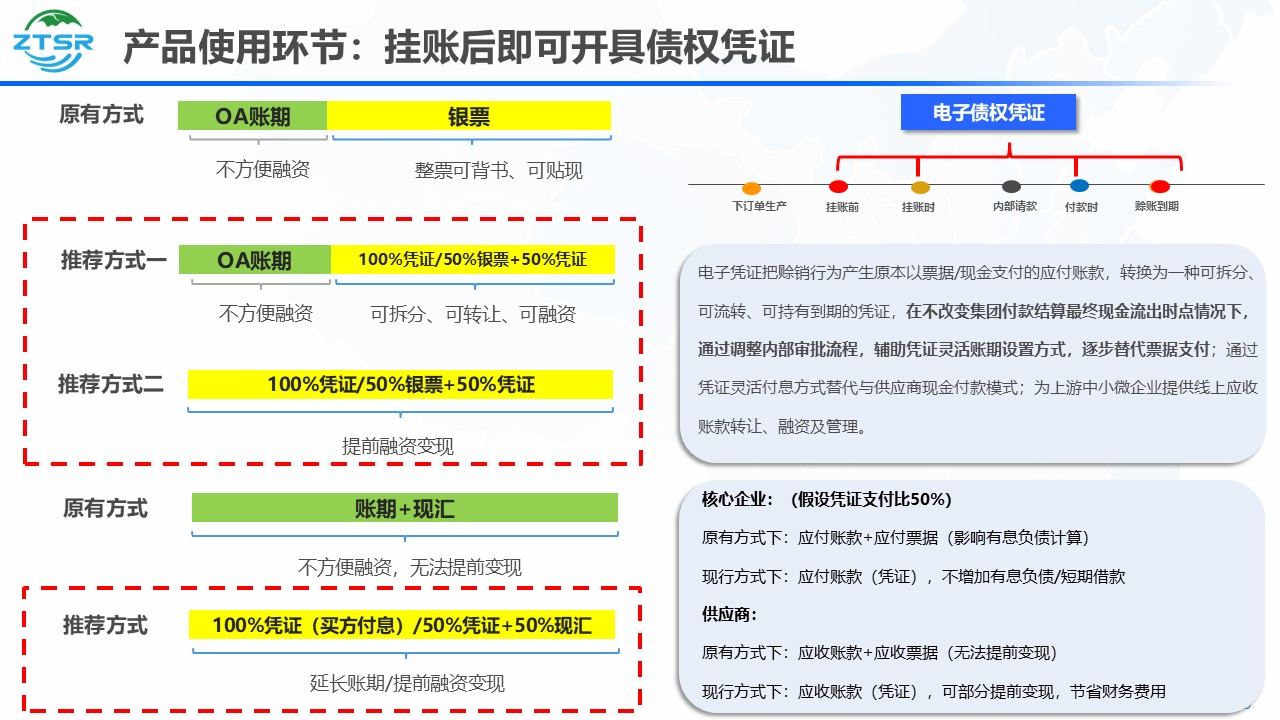Click the dark gray dot above 内部请款
Image resolution: width=1280 pixels, height=720 pixels.
(1011, 186)
